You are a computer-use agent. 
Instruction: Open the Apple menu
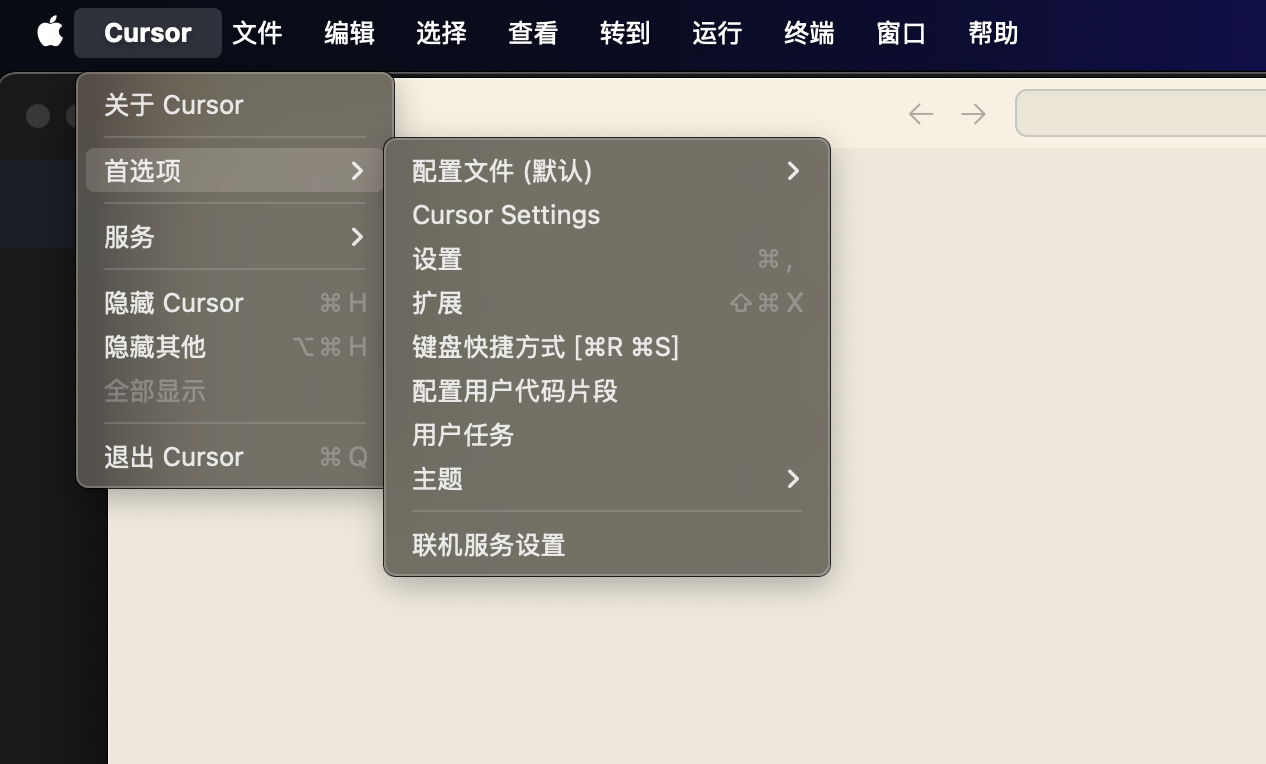50,32
